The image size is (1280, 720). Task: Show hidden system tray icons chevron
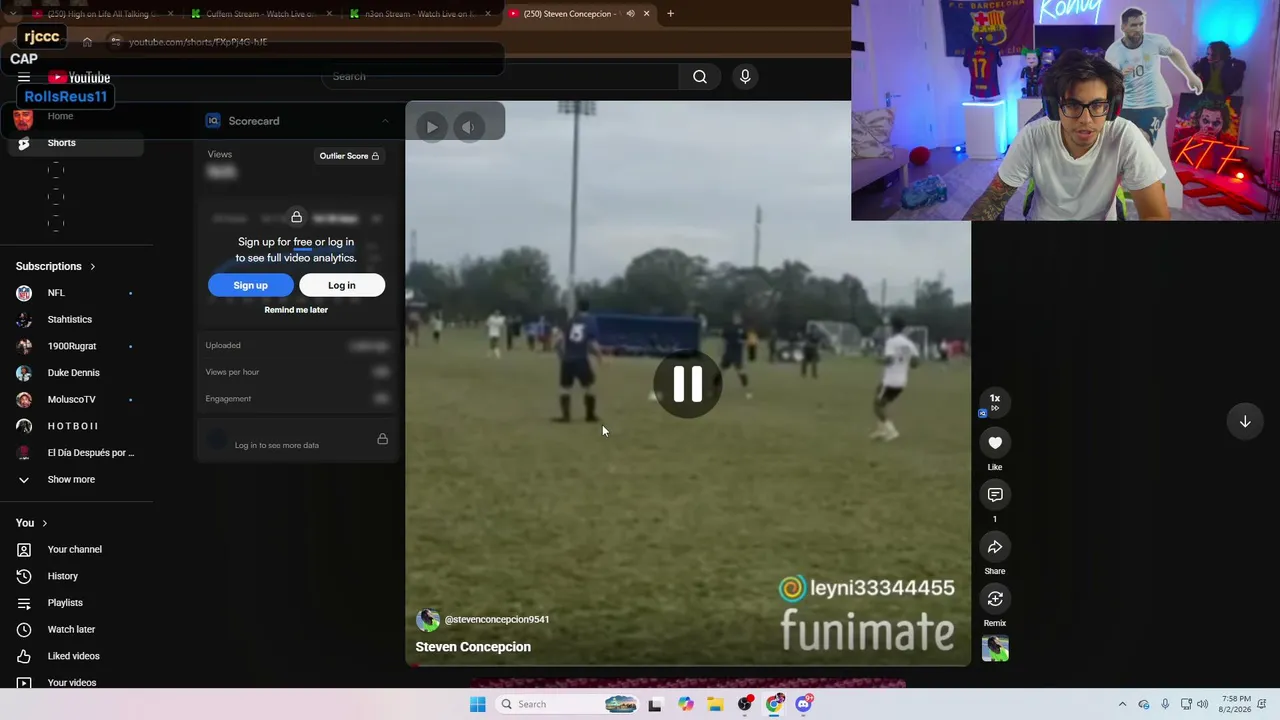click(1122, 704)
